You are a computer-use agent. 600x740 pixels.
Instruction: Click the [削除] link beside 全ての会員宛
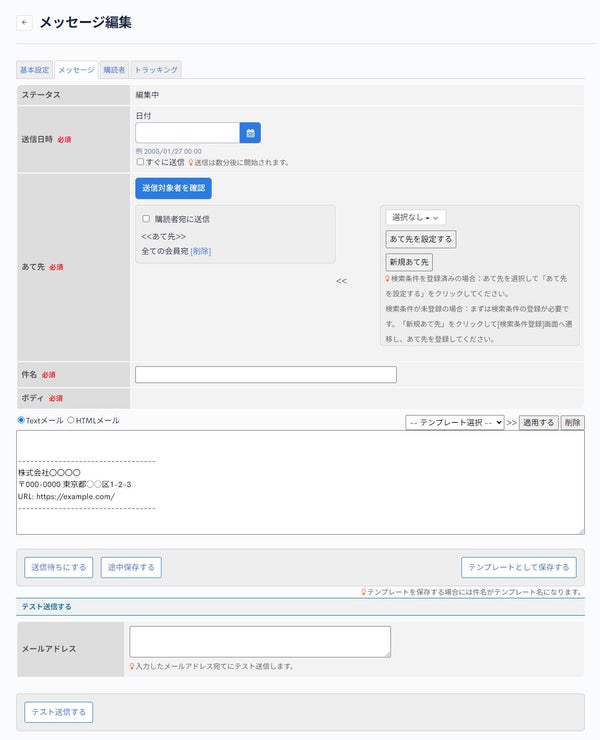coord(201,251)
